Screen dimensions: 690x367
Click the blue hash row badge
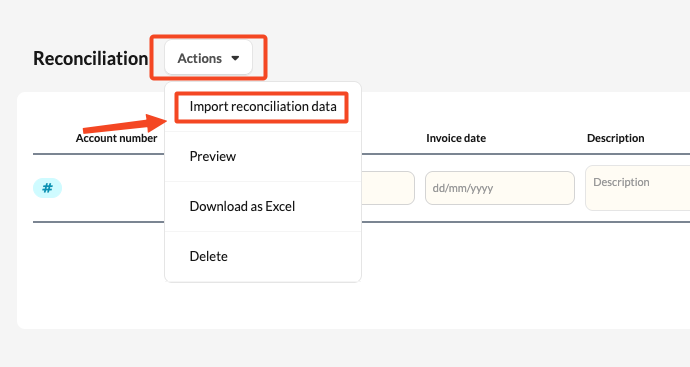coord(48,188)
